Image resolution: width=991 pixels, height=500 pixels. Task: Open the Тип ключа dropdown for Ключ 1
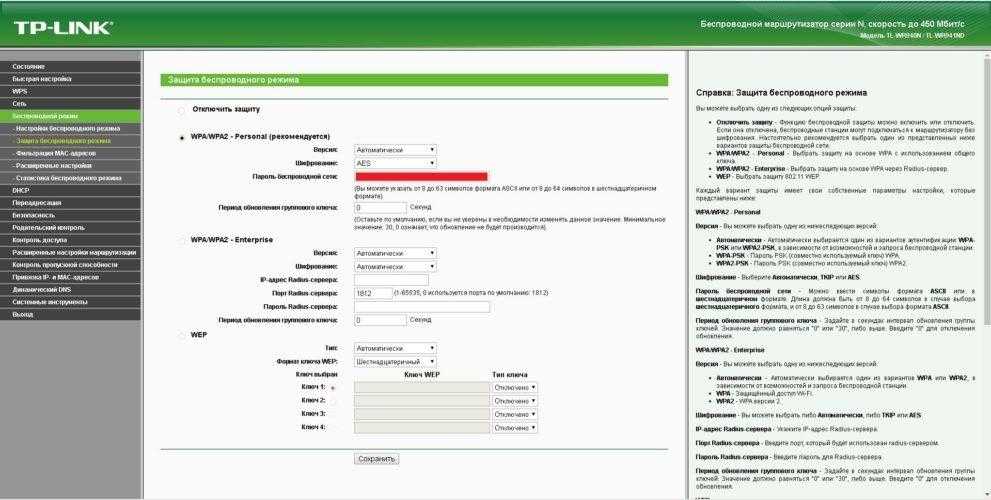[x=515, y=387]
